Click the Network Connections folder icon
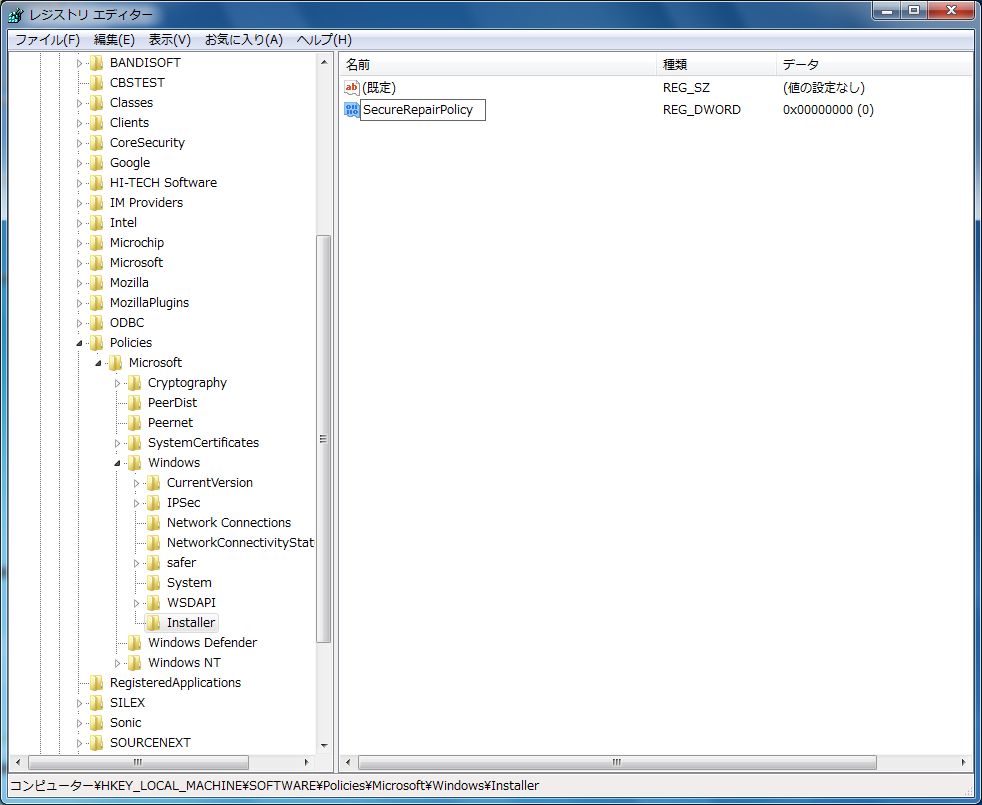The height and width of the screenshot is (805, 982). point(153,522)
